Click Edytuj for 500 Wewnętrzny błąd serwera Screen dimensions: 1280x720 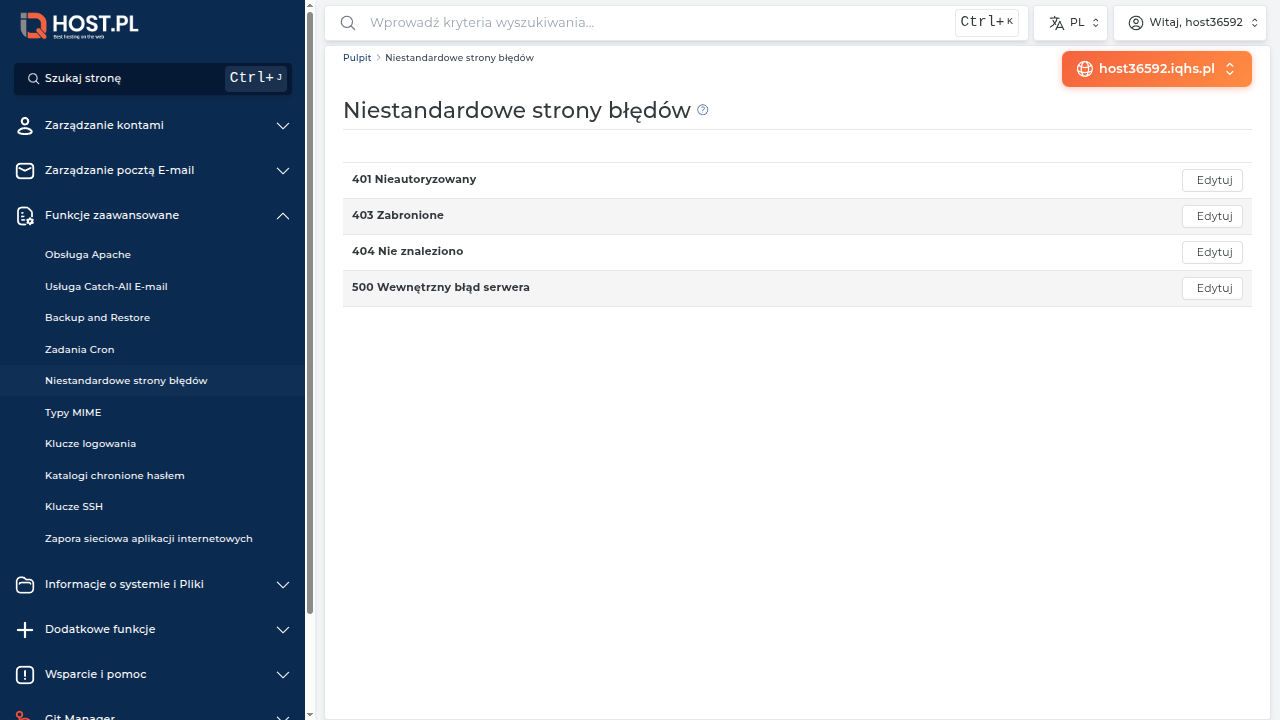pos(1212,288)
